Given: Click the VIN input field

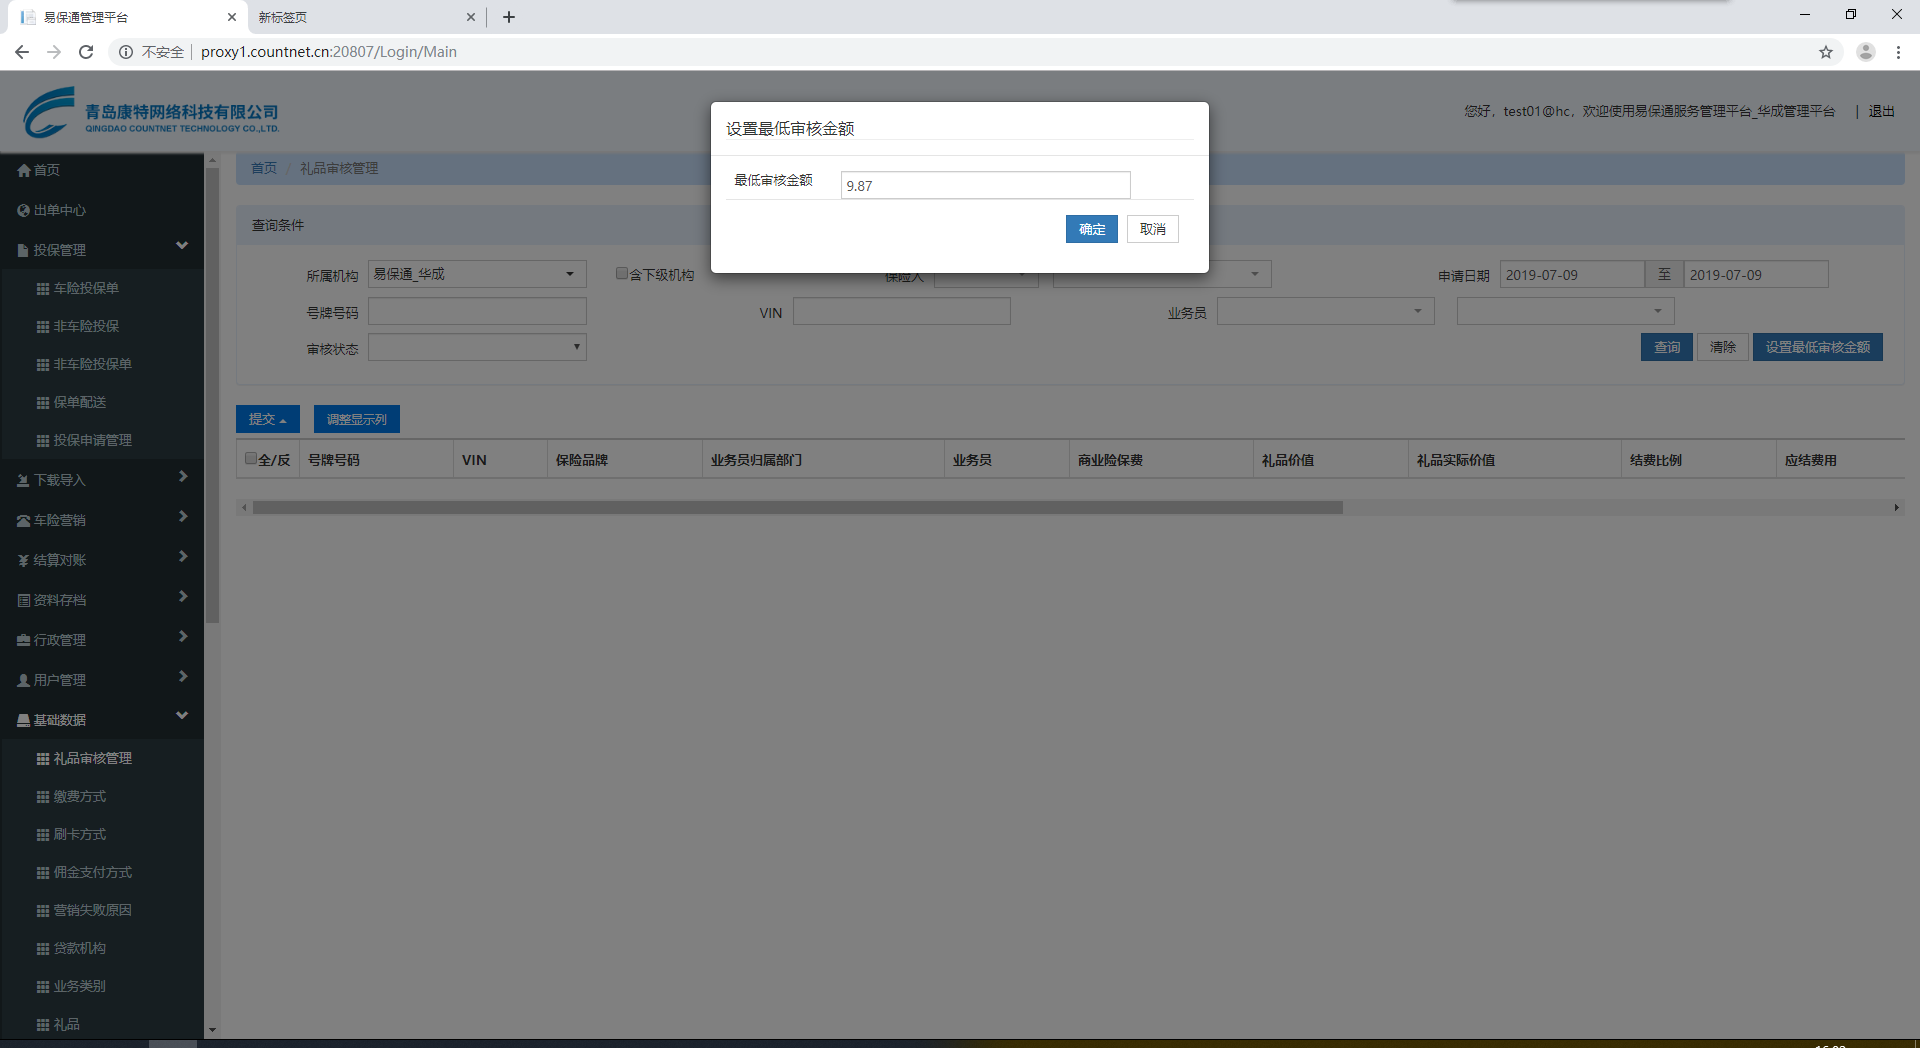Looking at the screenshot, I should point(901,312).
